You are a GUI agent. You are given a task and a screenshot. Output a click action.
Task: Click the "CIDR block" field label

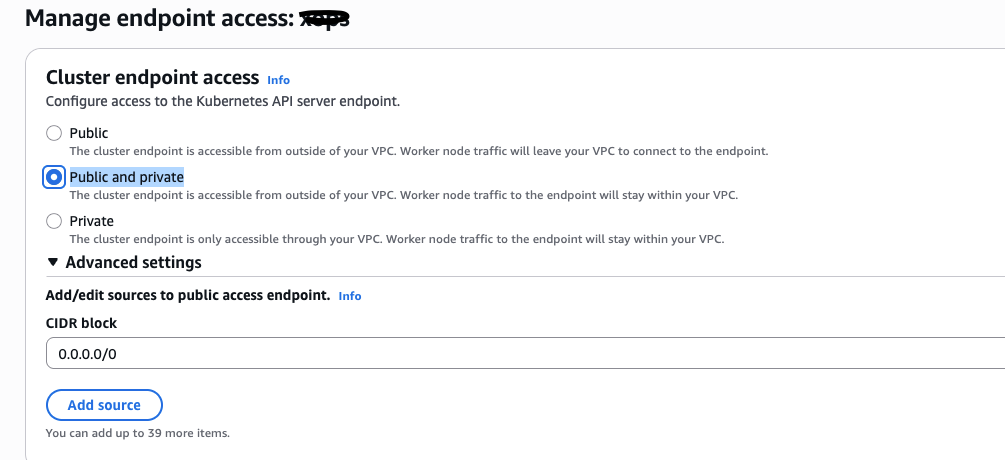(x=81, y=323)
